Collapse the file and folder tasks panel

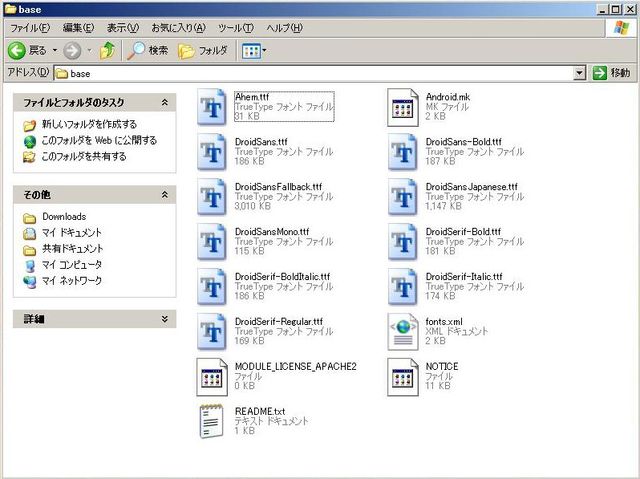tap(165, 102)
